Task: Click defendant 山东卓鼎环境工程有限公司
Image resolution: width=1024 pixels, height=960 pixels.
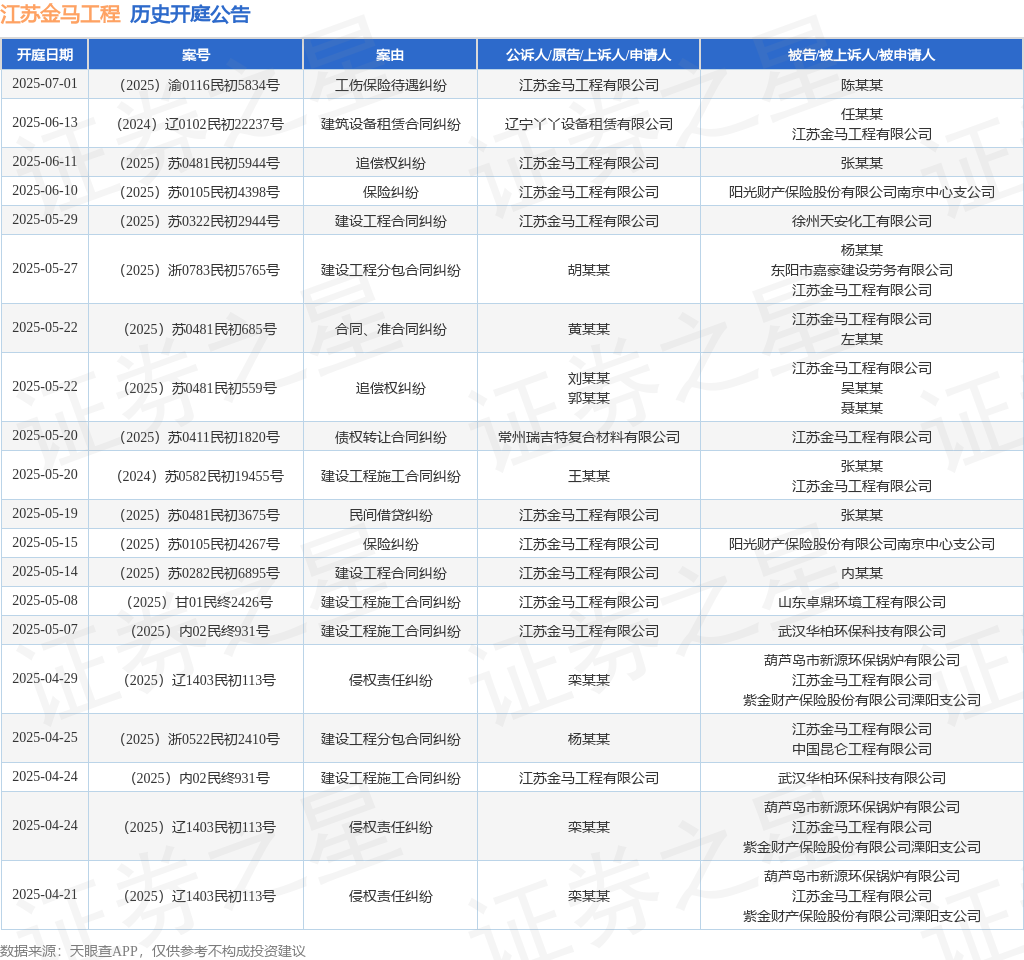Action: [861, 602]
